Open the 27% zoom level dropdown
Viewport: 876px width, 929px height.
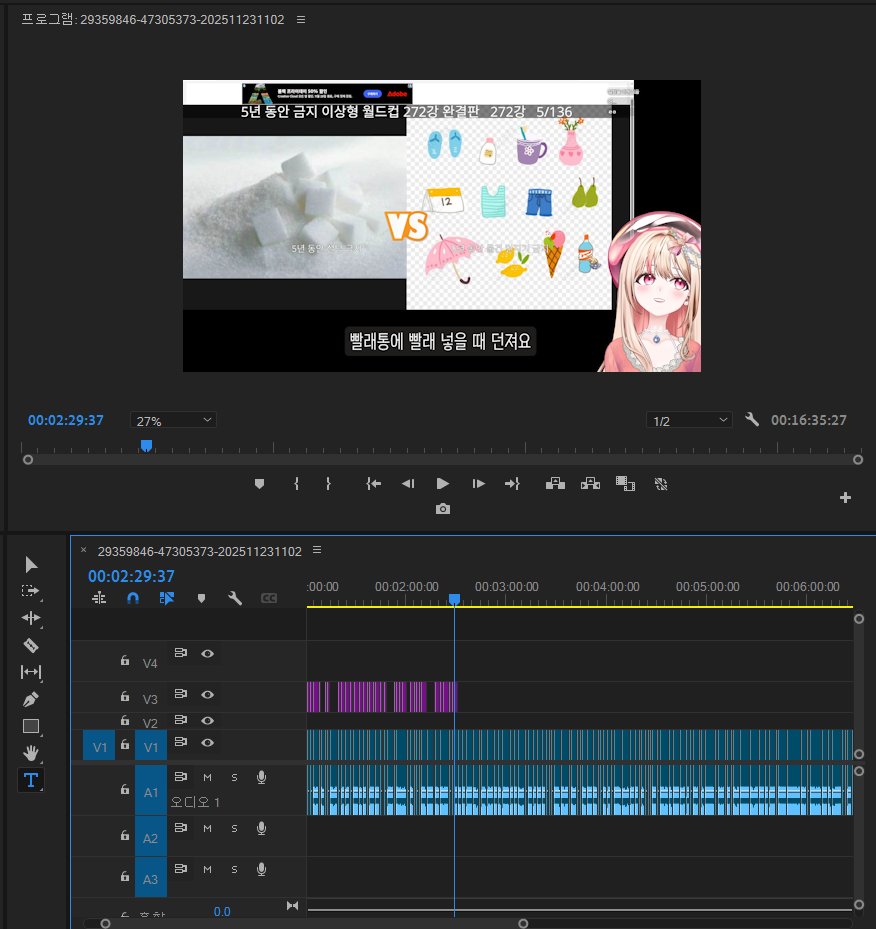(x=173, y=420)
